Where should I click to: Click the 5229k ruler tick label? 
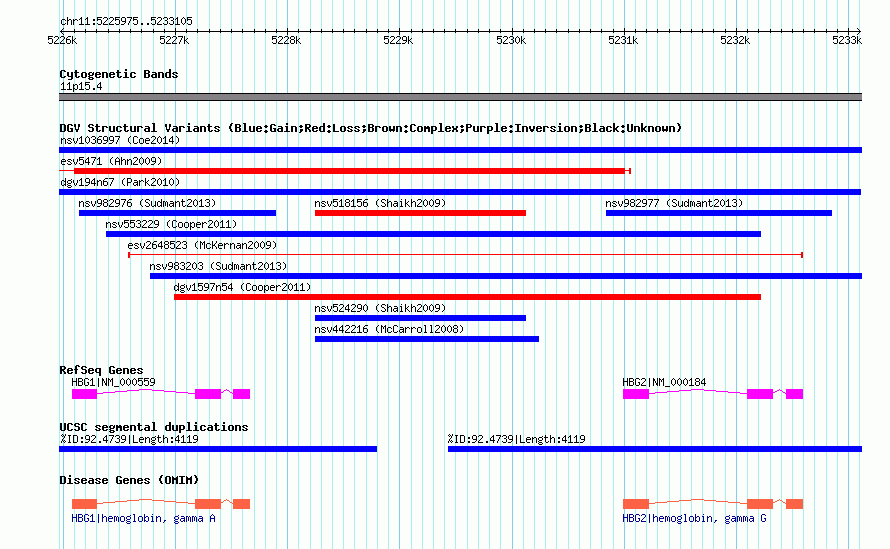pyautogui.click(x=398, y=40)
